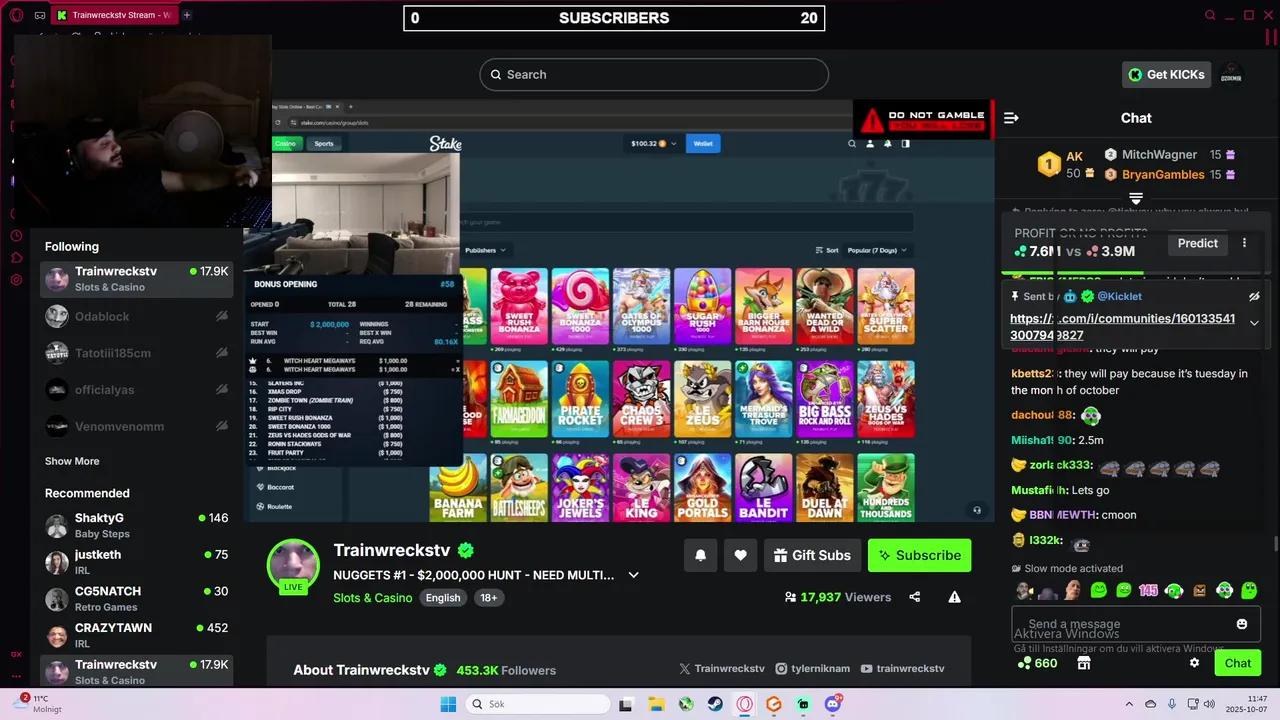This screenshot has height=720, width=1280.
Task: Open CG5NATCH recommended channel
Action: (136, 599)
